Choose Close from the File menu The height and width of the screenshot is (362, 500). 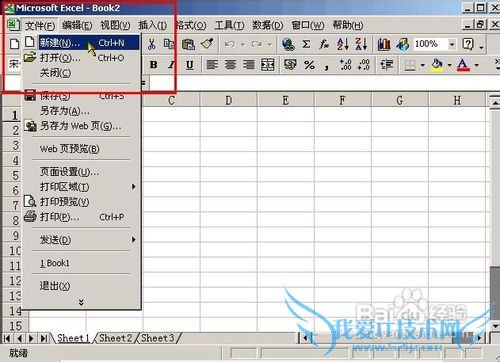[x=81, y=73]
